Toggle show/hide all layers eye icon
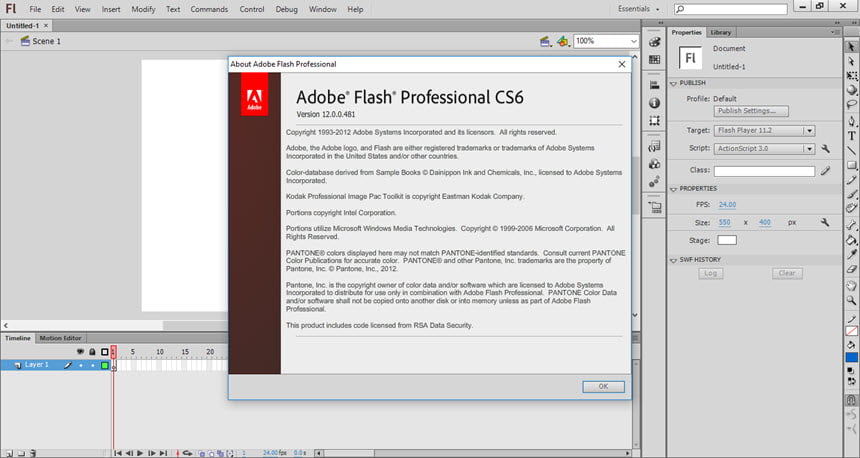Screen dimensions: 860x458 80,352
